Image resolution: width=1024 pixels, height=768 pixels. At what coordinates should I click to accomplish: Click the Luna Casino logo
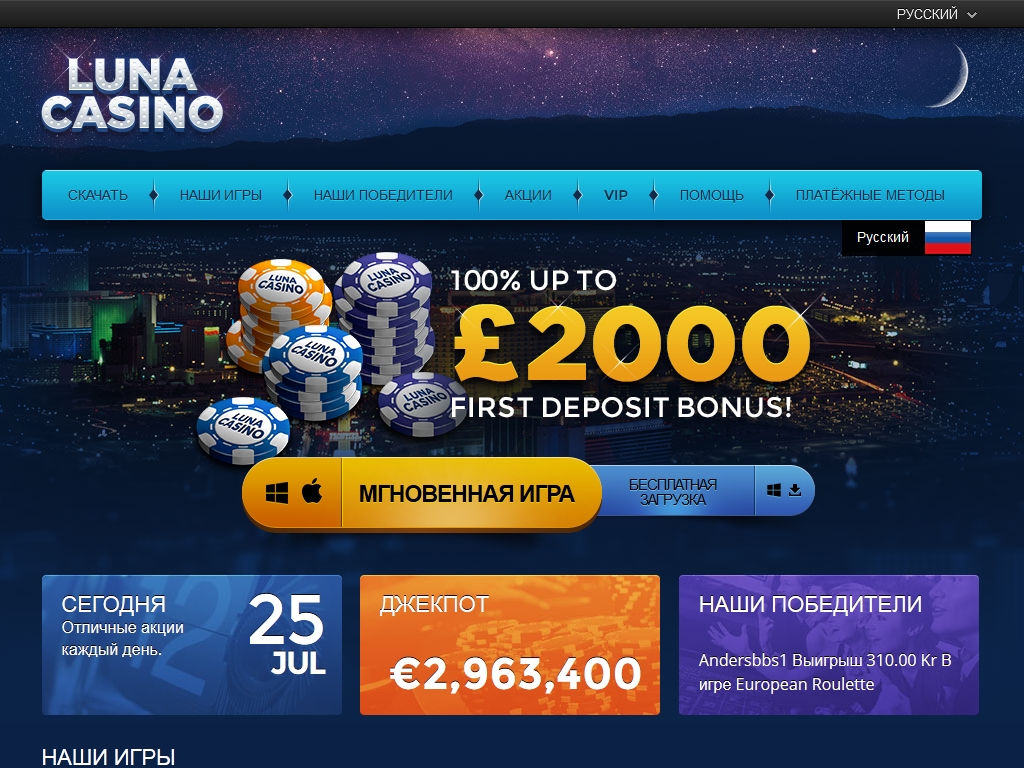[133, 93]
